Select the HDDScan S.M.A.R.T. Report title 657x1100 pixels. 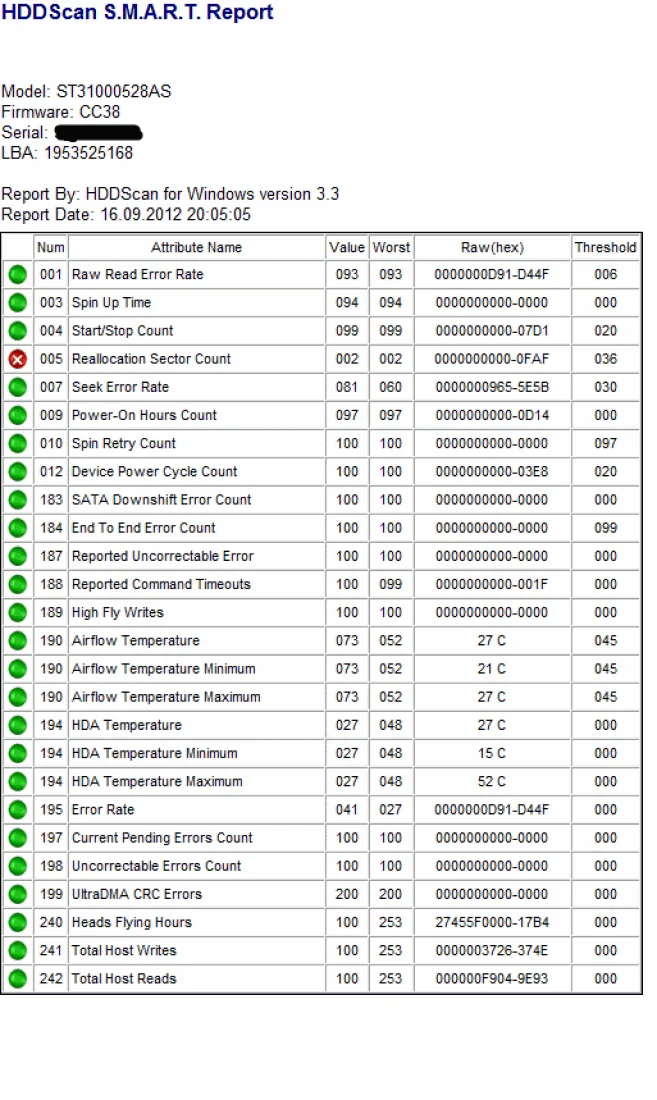137,12
